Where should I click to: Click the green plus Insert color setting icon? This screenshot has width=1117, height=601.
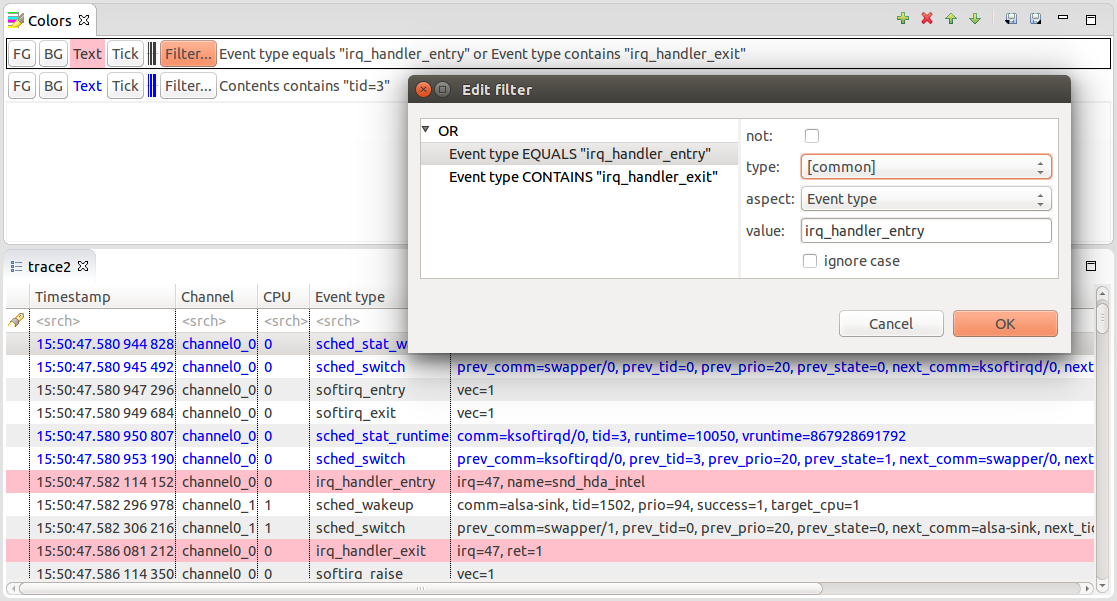pyautogui.click(x=903, y=19)
